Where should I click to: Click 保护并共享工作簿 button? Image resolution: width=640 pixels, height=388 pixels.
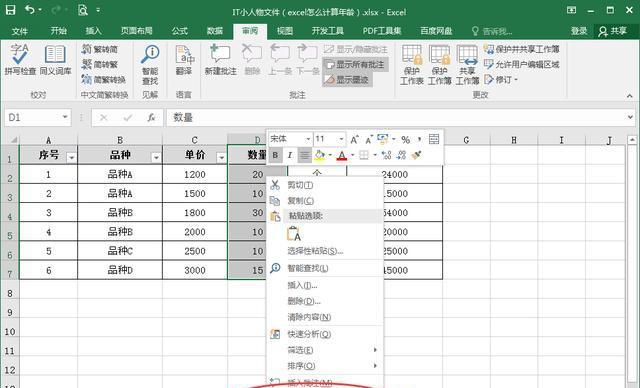click(522, 49)
